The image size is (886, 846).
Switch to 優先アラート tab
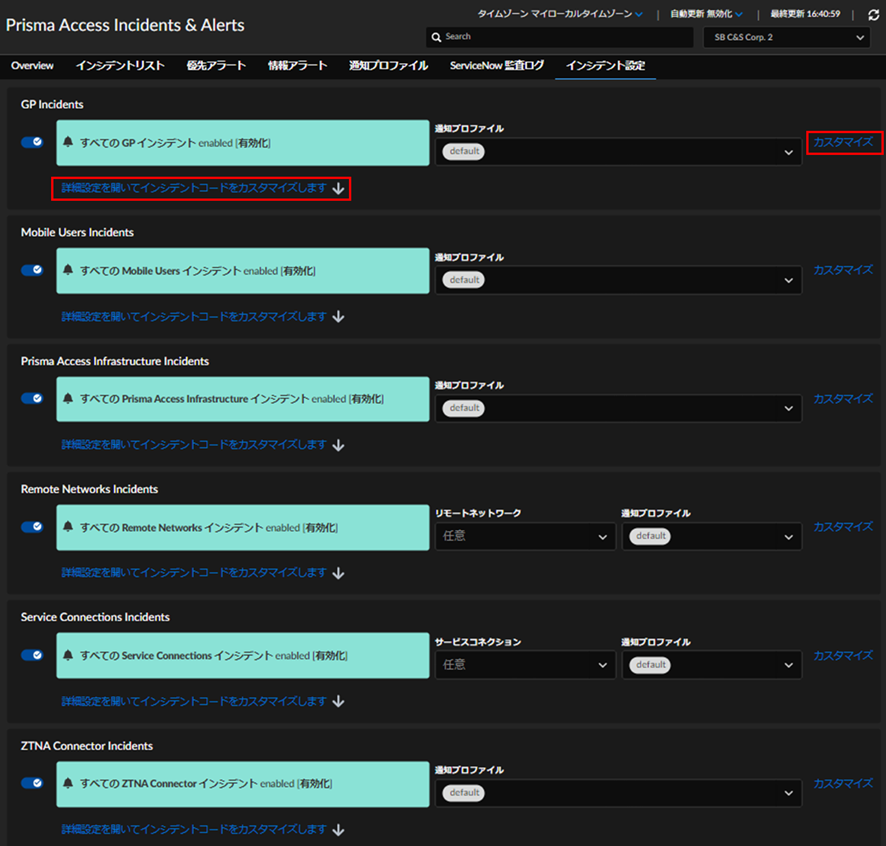coord(216,66)
